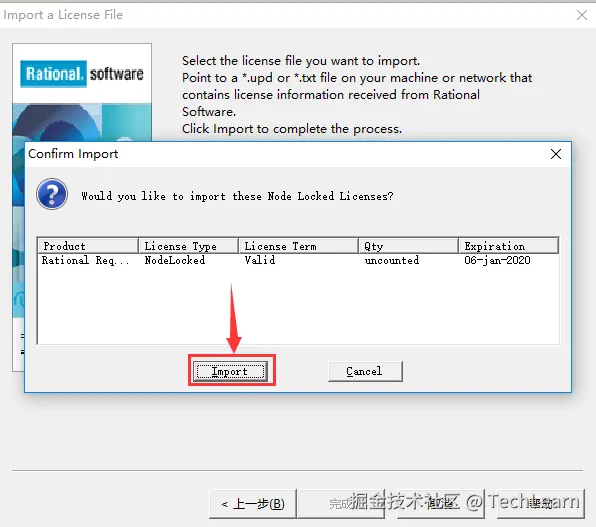
Task: Click the License Term column header
Action: pos(298,246)
